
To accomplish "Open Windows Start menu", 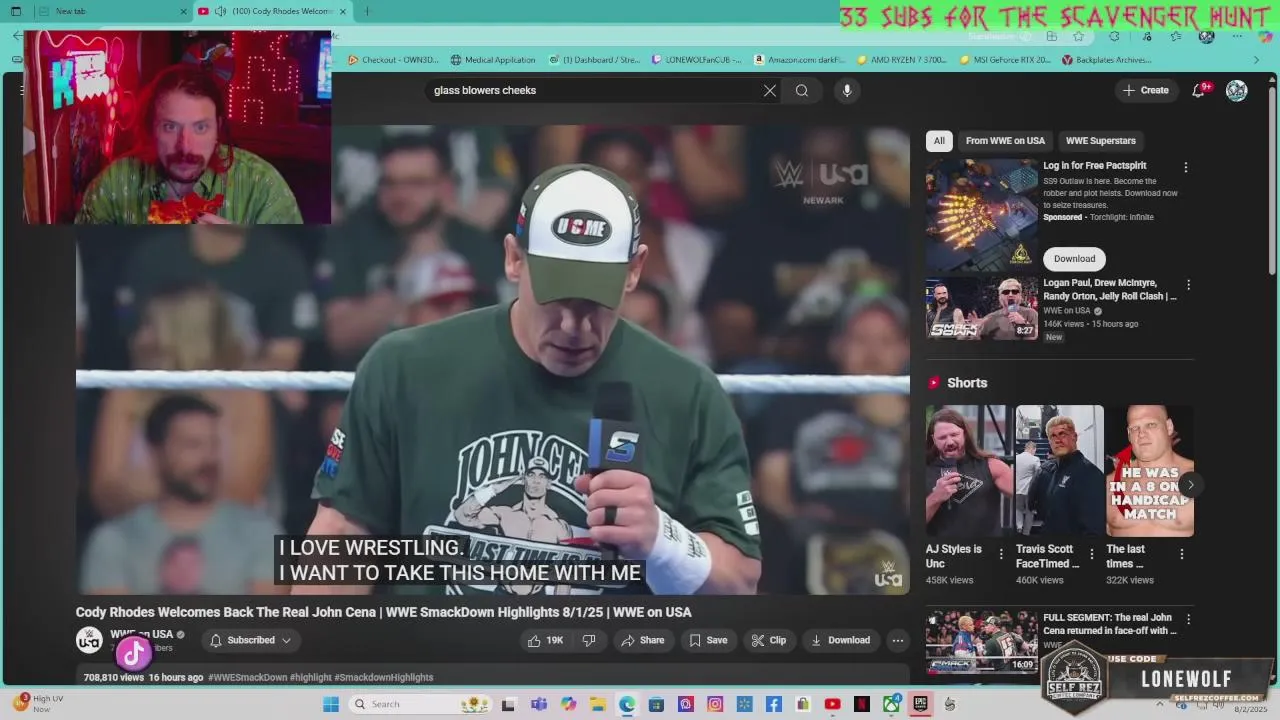I will coord(331,704).
